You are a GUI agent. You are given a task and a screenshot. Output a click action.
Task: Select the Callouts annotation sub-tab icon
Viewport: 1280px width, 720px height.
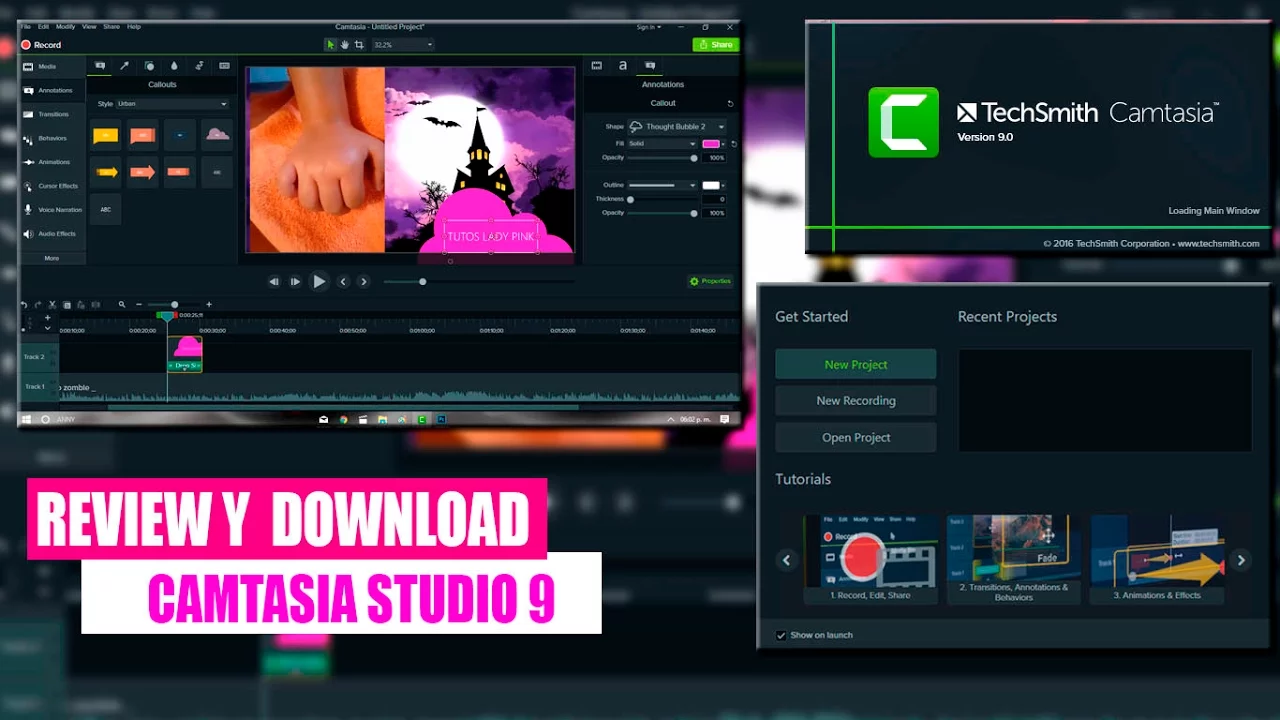[100, 66]
